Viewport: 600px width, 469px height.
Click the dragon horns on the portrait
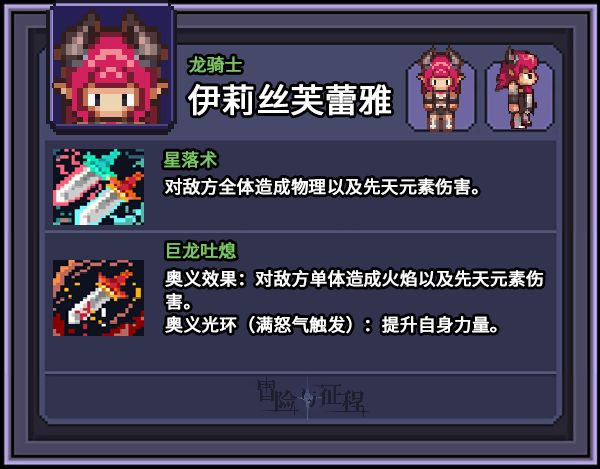[x=111, y=36]
